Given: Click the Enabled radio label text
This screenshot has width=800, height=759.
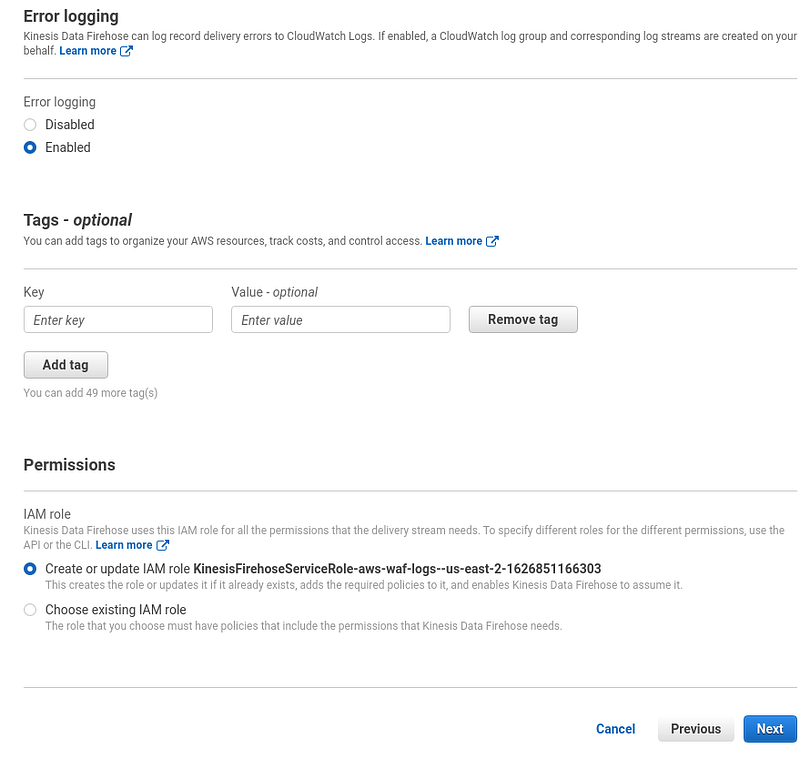Looking at the screenshot, I should (x=68, y=147).
